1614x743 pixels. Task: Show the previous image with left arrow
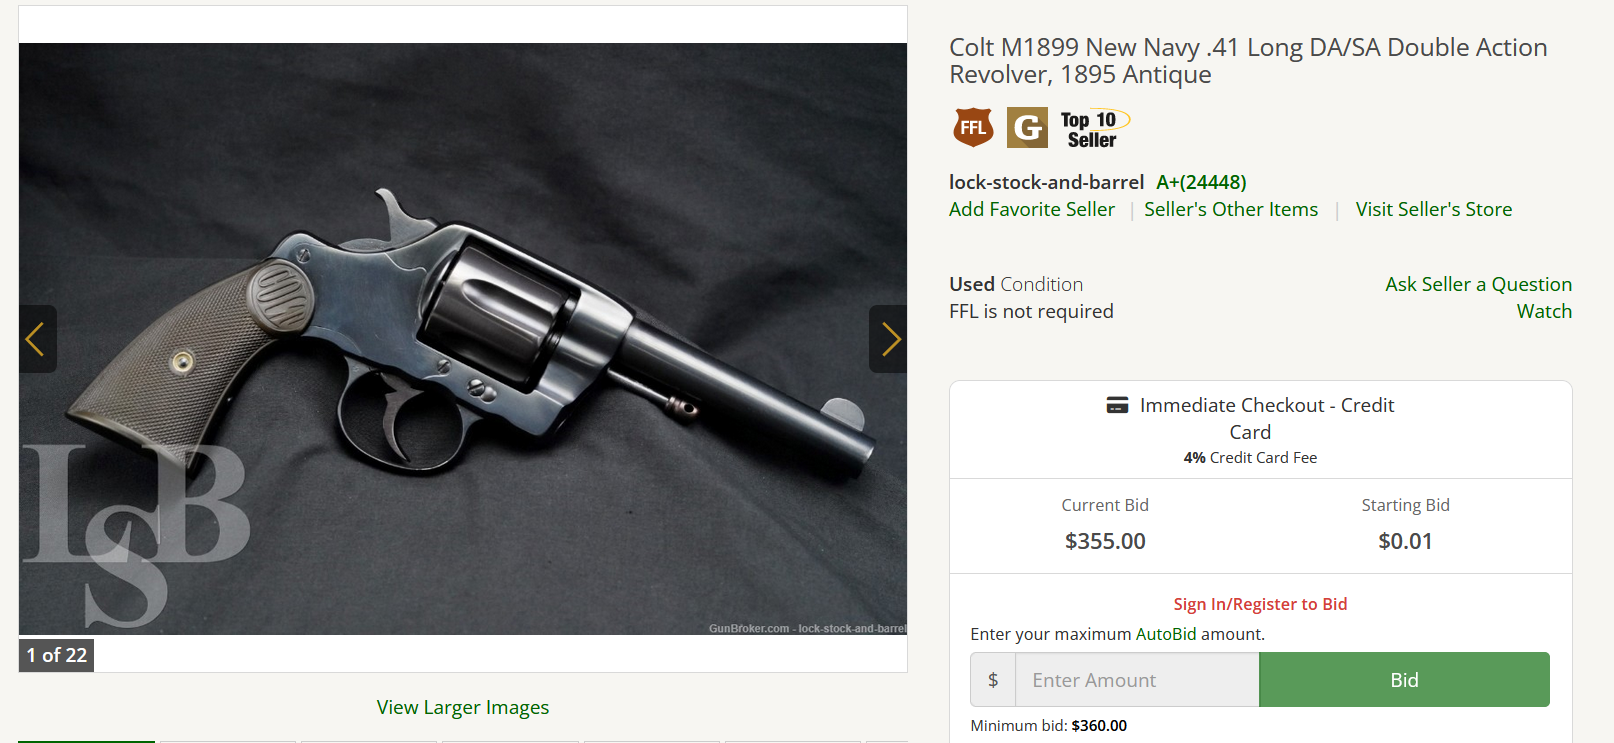[x=37, y=339]
